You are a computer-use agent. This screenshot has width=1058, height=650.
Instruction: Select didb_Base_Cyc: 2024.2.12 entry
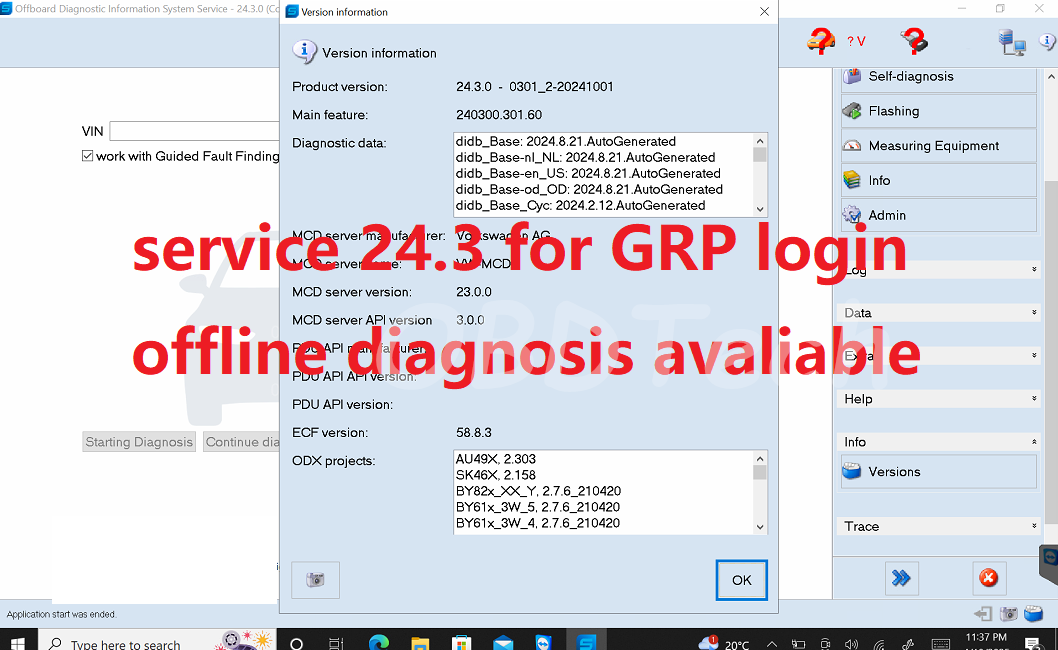tap(580, 205)
